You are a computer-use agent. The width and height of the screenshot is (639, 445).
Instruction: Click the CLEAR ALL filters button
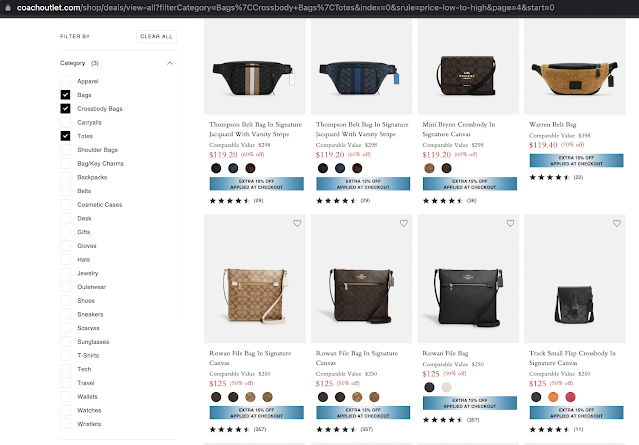click(x=156, y=36)
